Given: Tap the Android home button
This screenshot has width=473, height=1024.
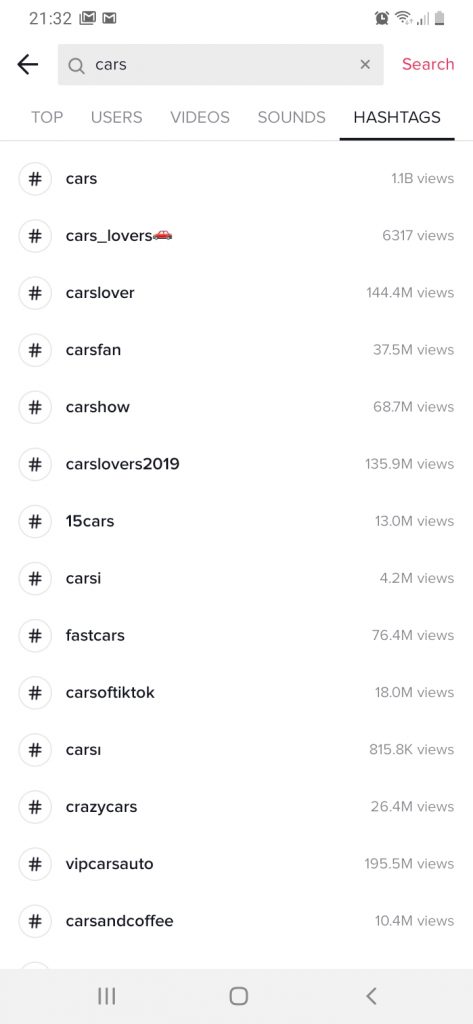Looking at the screenshot, I should (x=238, y=996).
